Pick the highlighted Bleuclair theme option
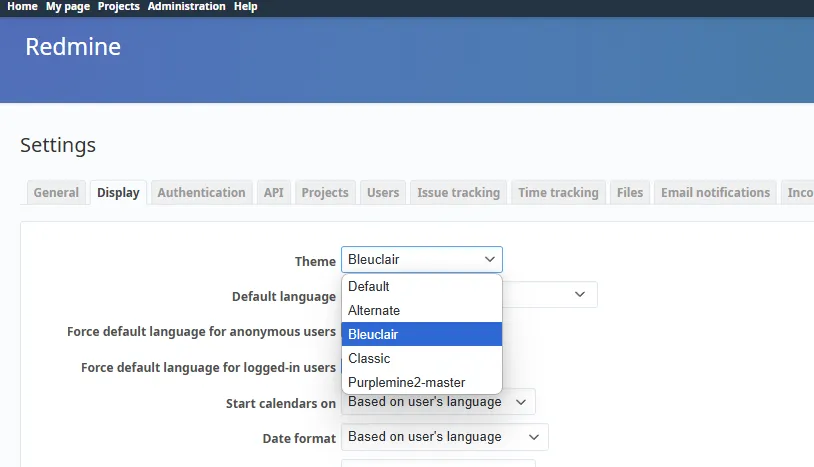Screen dimensions: 814x467 coord(421,334)
